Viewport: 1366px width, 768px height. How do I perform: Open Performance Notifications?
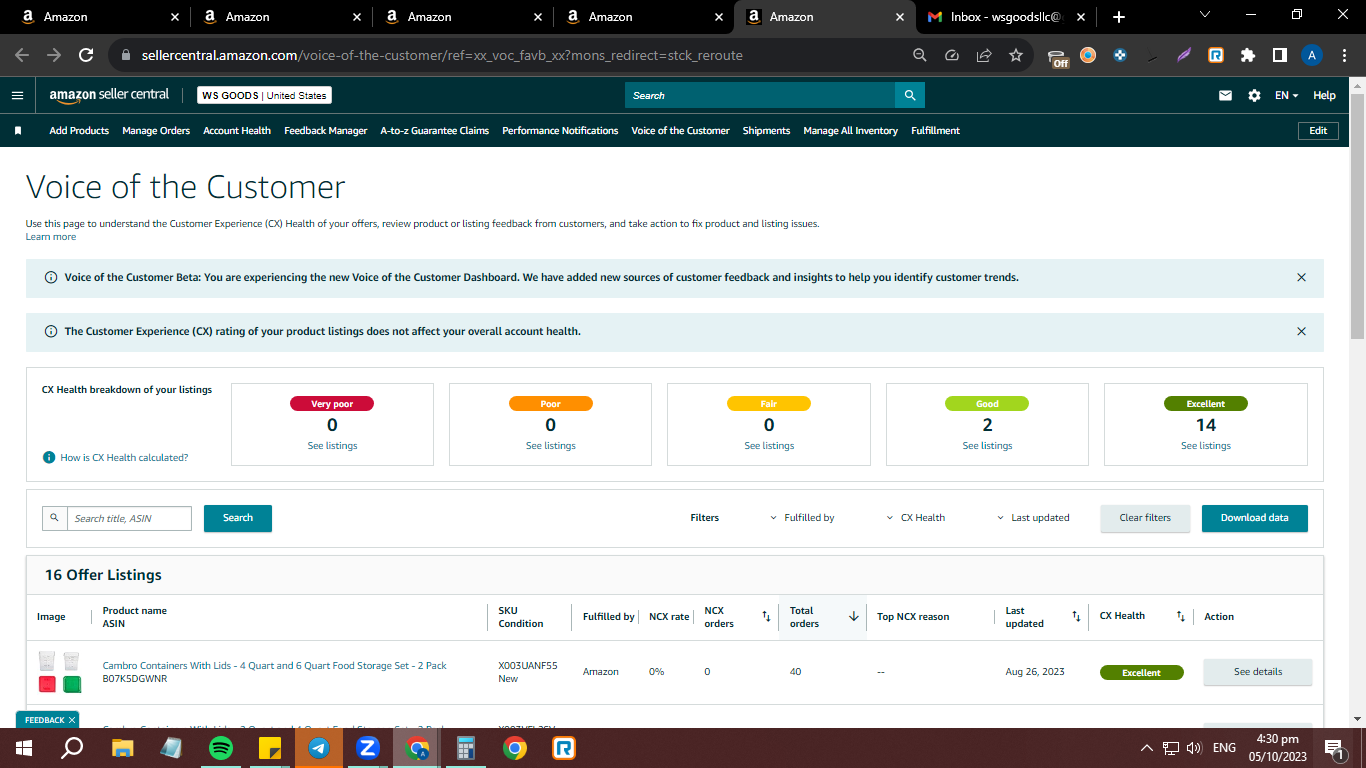click(560, 131)
